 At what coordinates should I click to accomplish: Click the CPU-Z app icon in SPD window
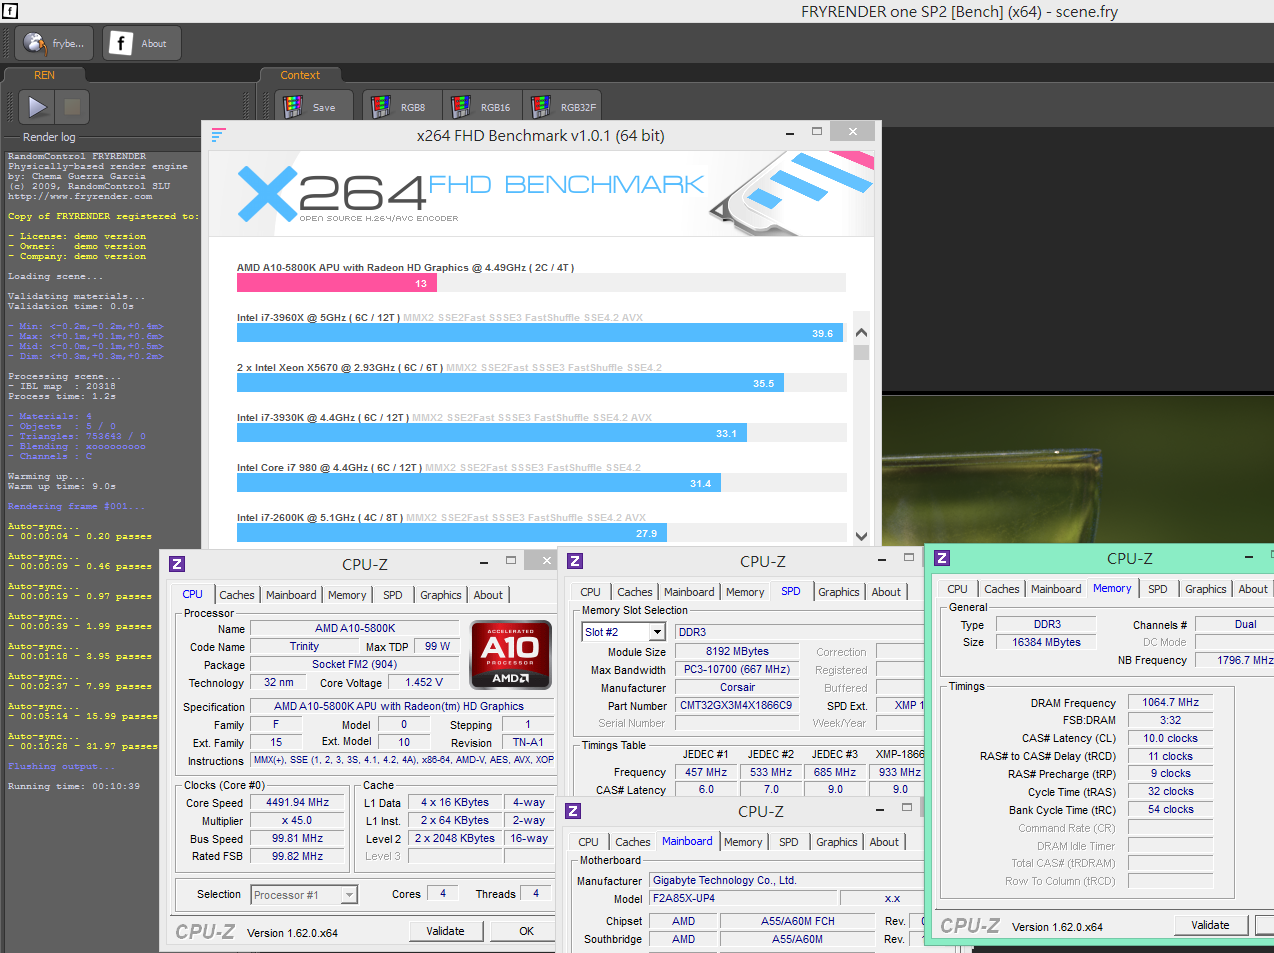tap(575, 562)
